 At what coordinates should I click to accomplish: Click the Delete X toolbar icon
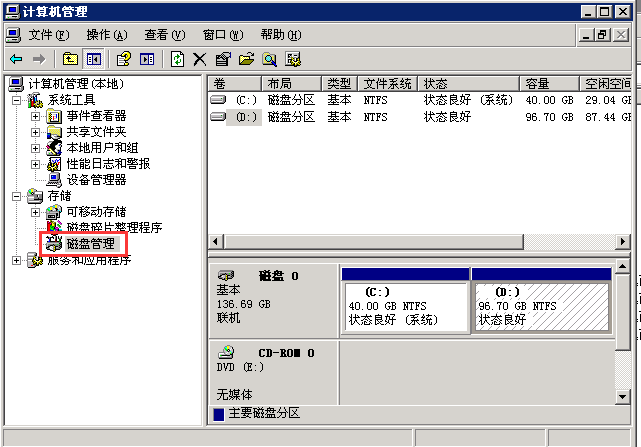pos(200,59)
